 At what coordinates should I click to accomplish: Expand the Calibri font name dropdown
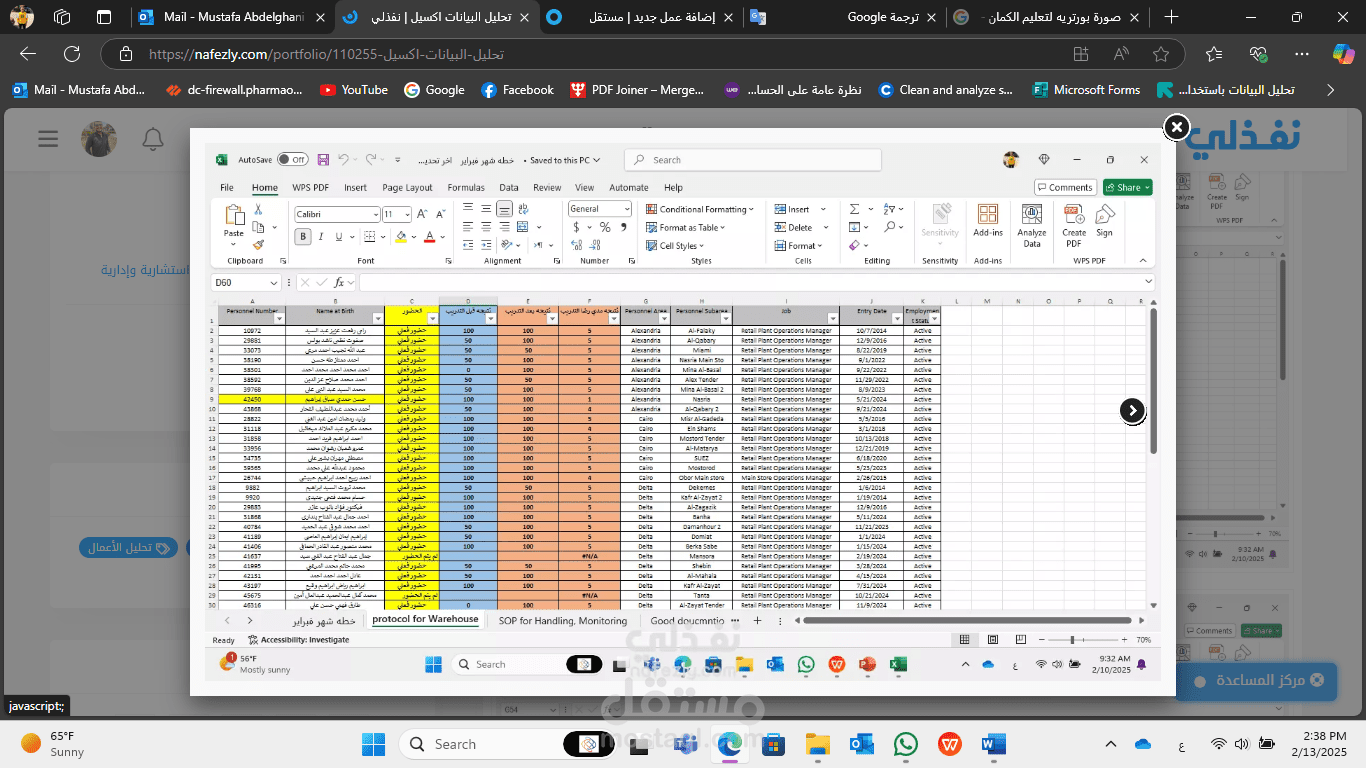coord(375,214)
